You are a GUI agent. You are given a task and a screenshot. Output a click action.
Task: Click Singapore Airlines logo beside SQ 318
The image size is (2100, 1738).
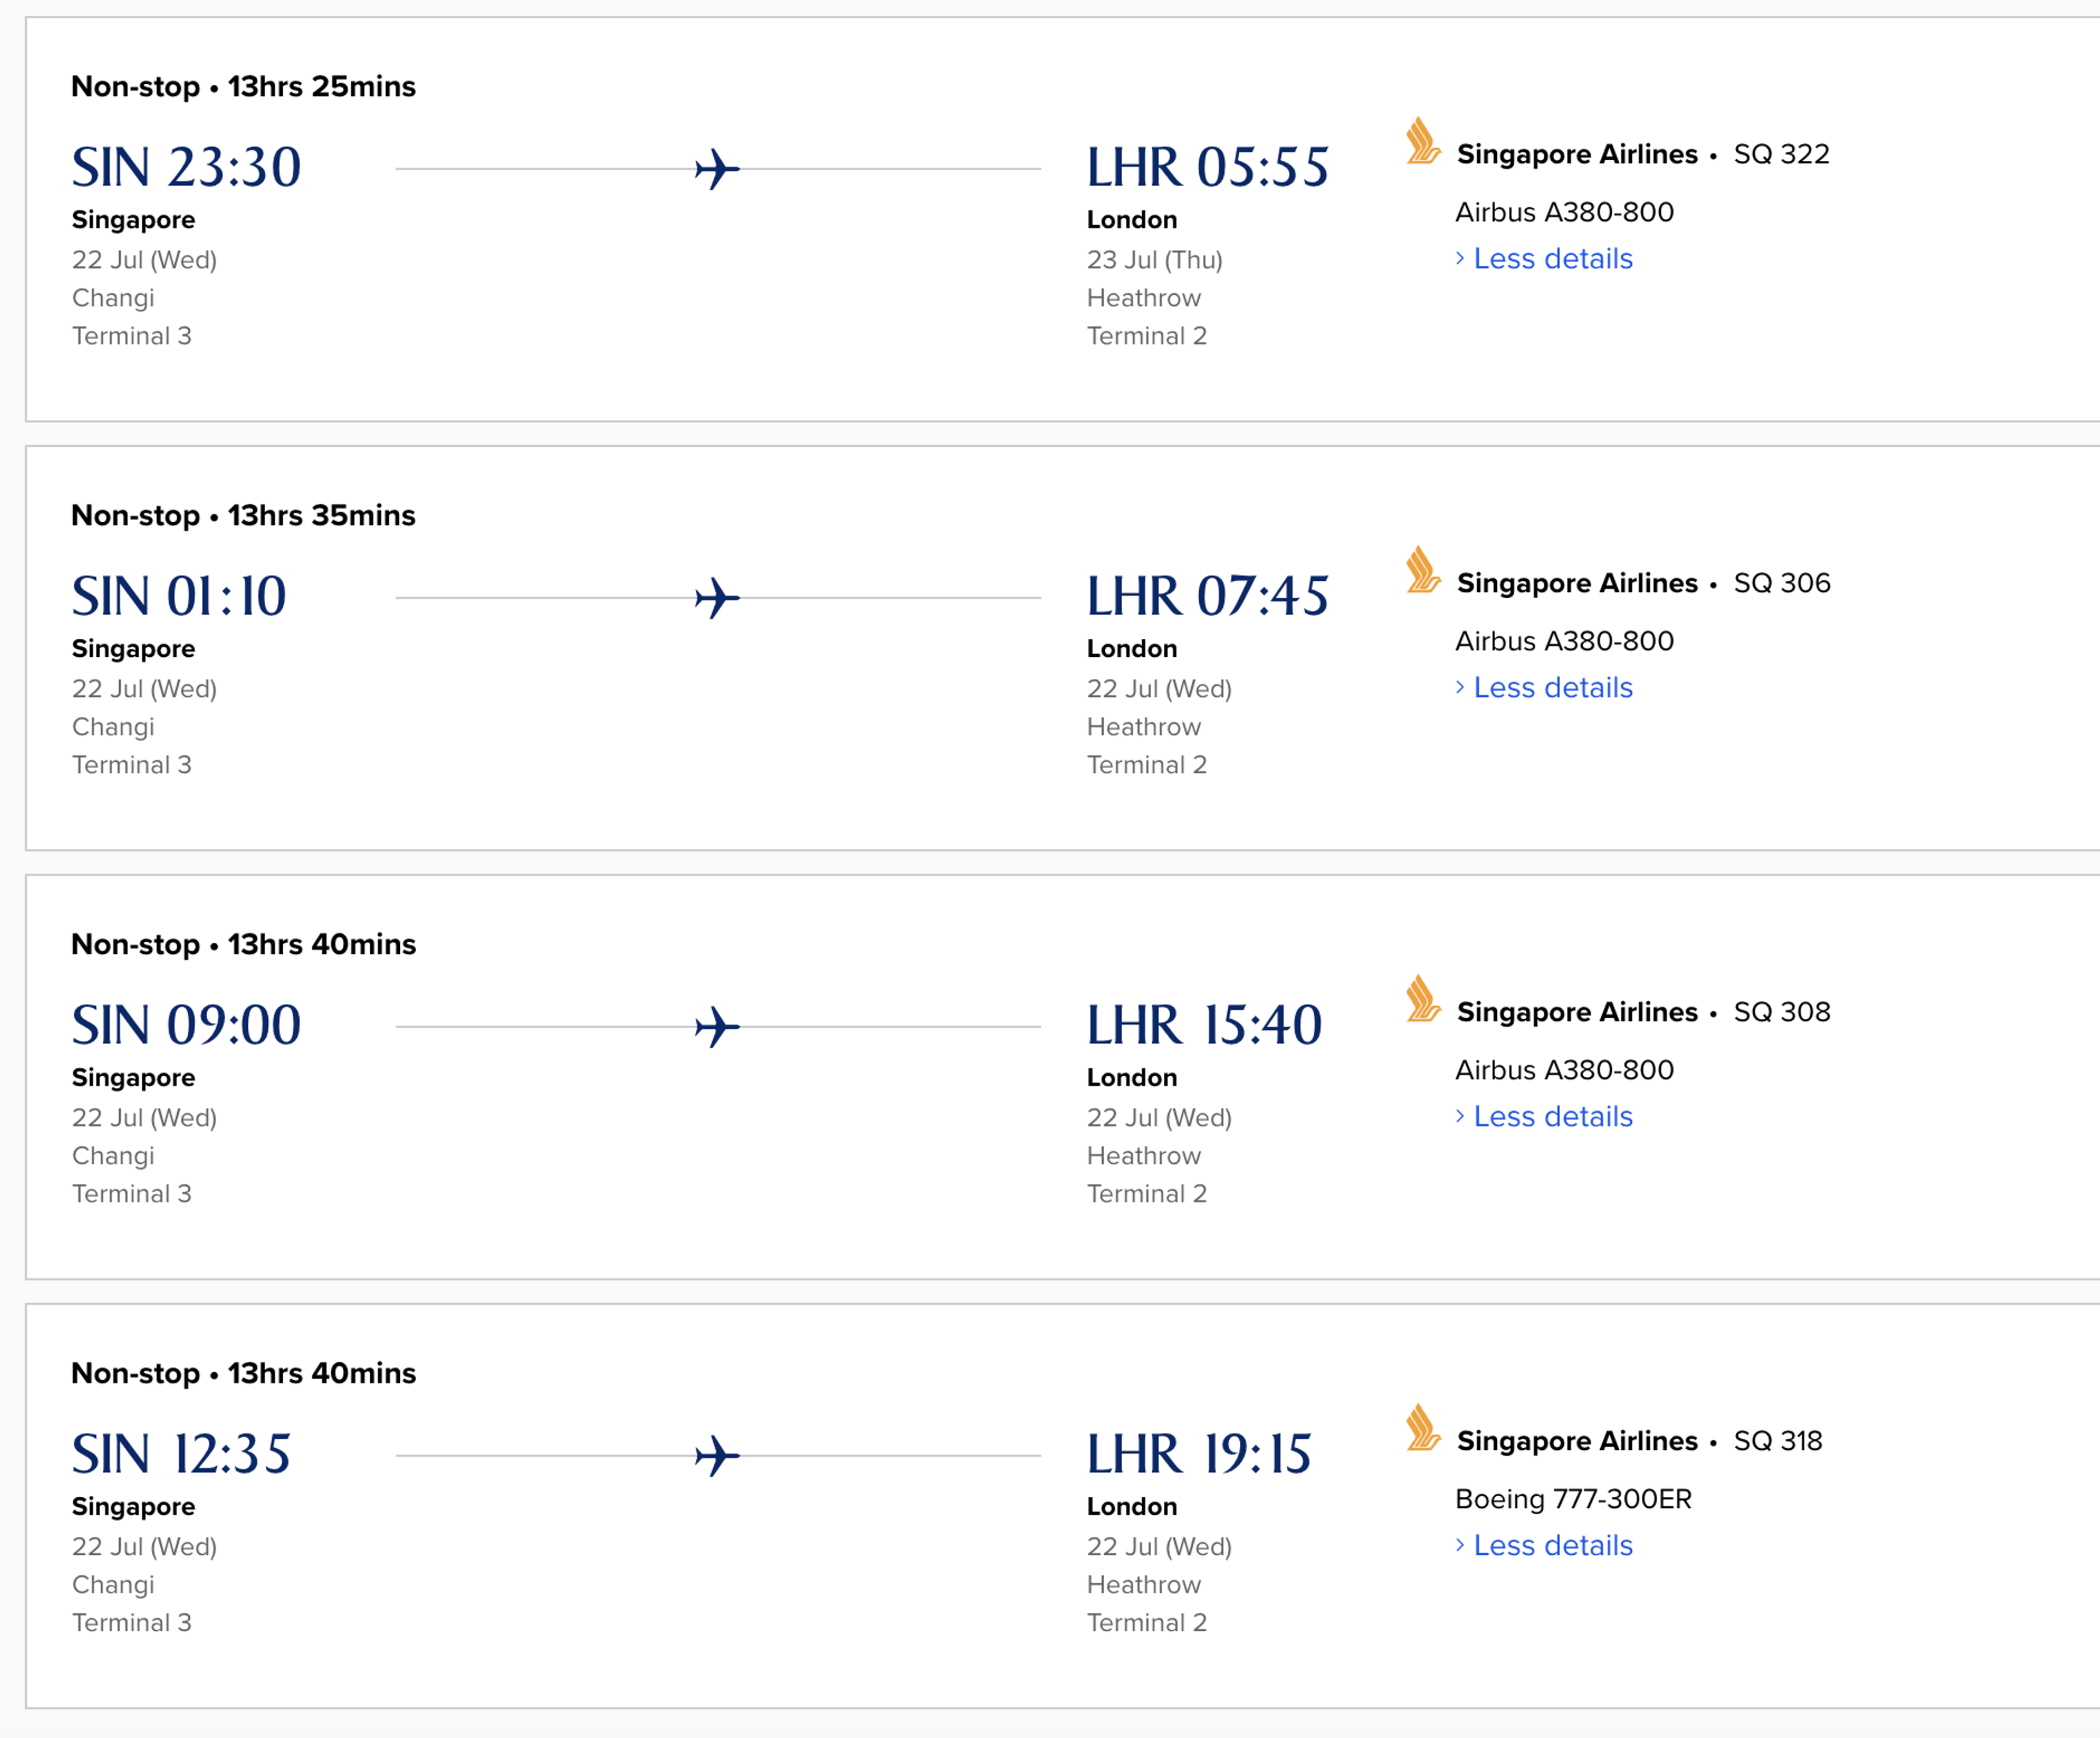1422,1428
